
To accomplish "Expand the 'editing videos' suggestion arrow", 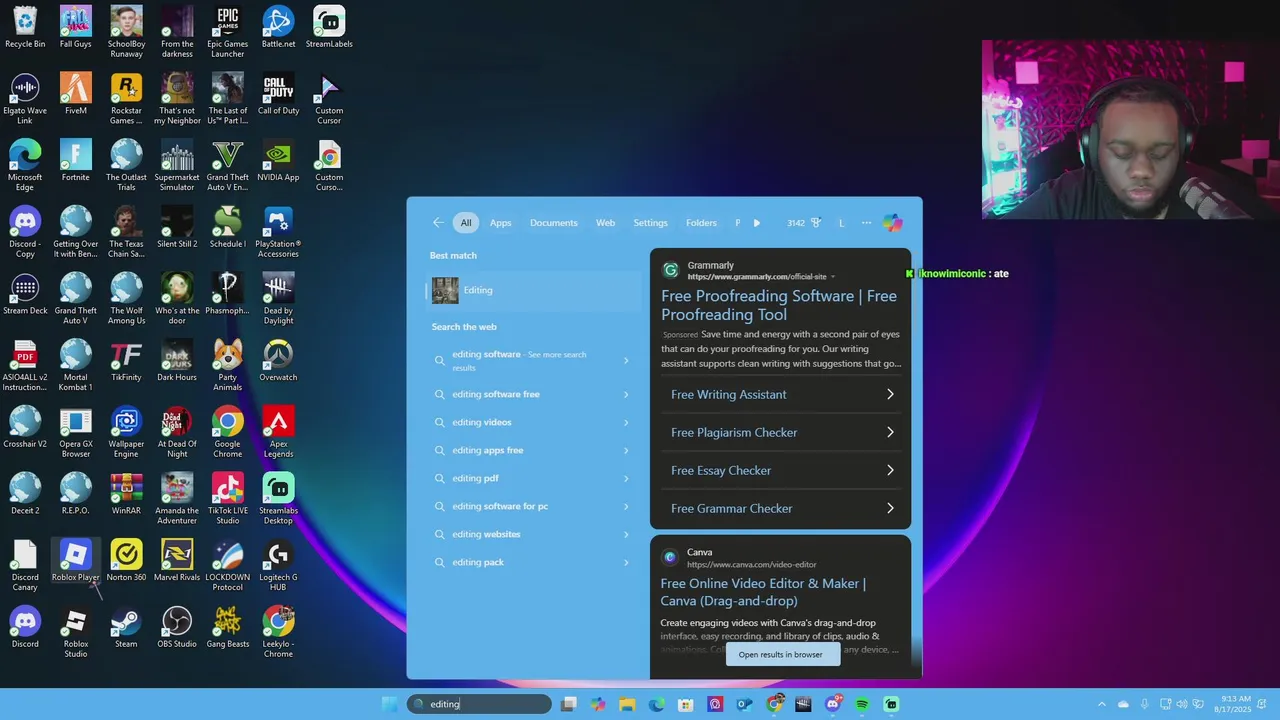I will [626, 423].
